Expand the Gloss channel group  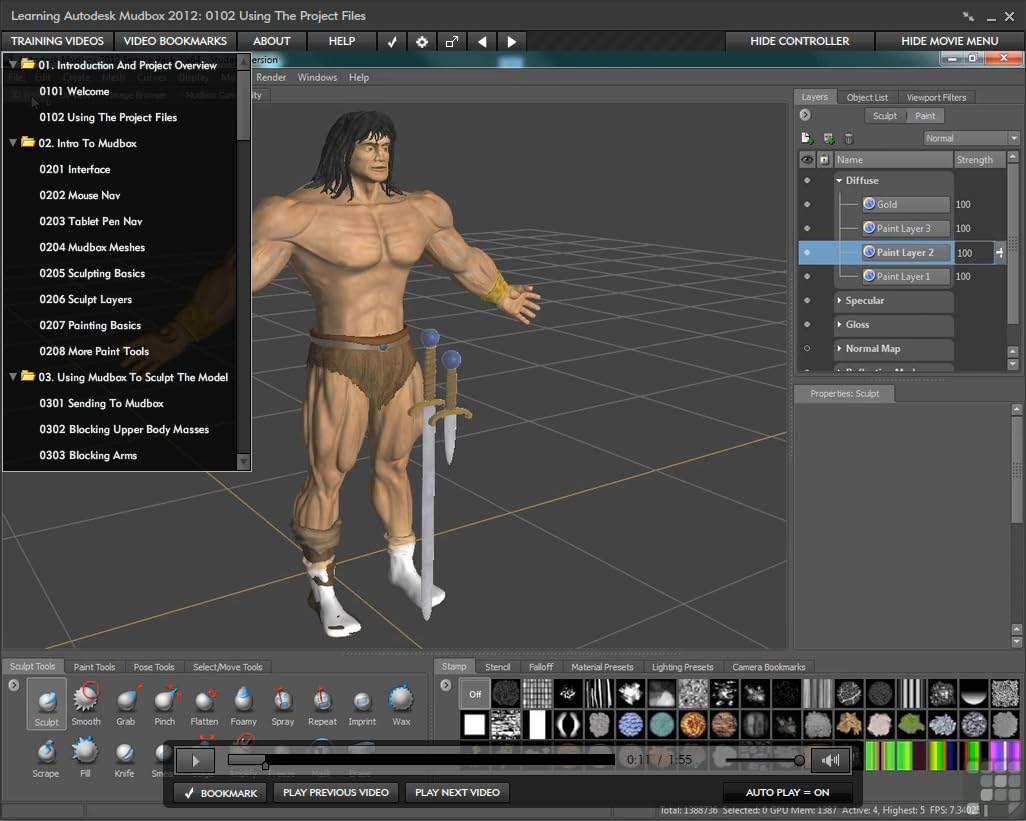pyautogui.click(x=839, y=324)
